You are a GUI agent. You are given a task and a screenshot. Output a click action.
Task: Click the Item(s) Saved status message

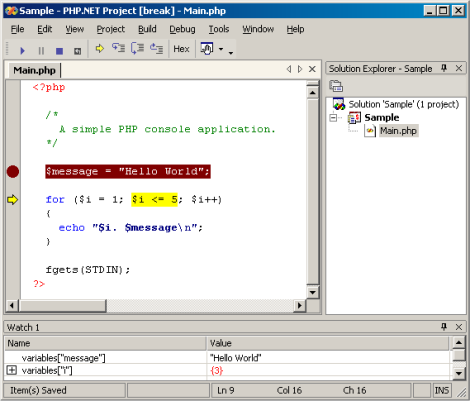[38, 390]
